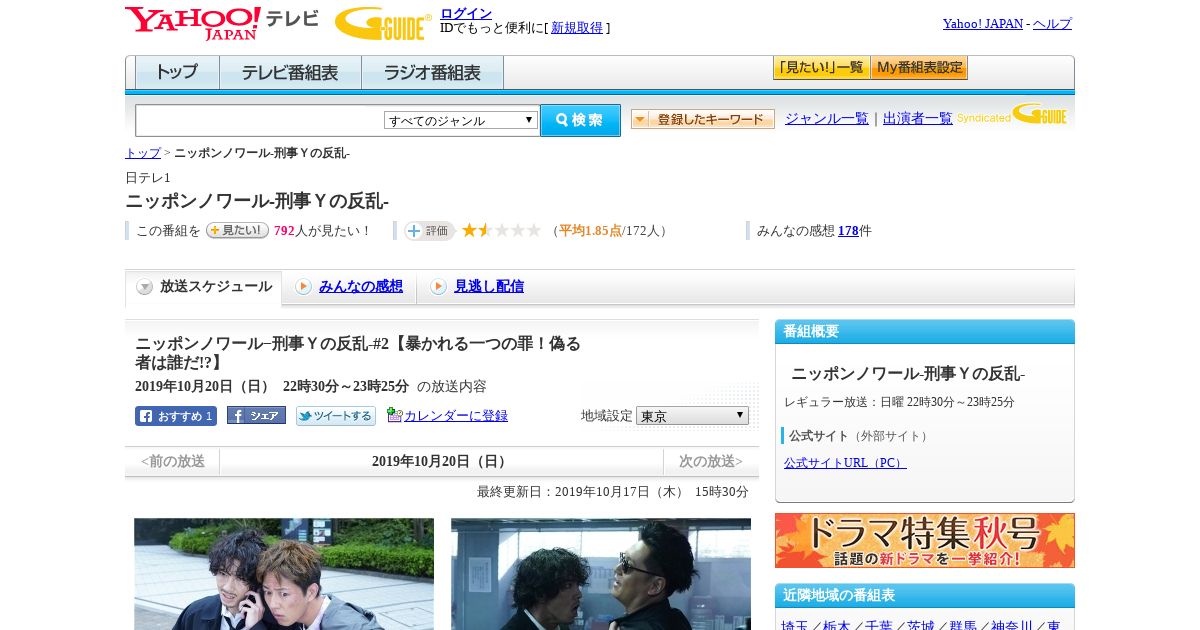
Task: Click the ログイン link
Action: (466, 13)
